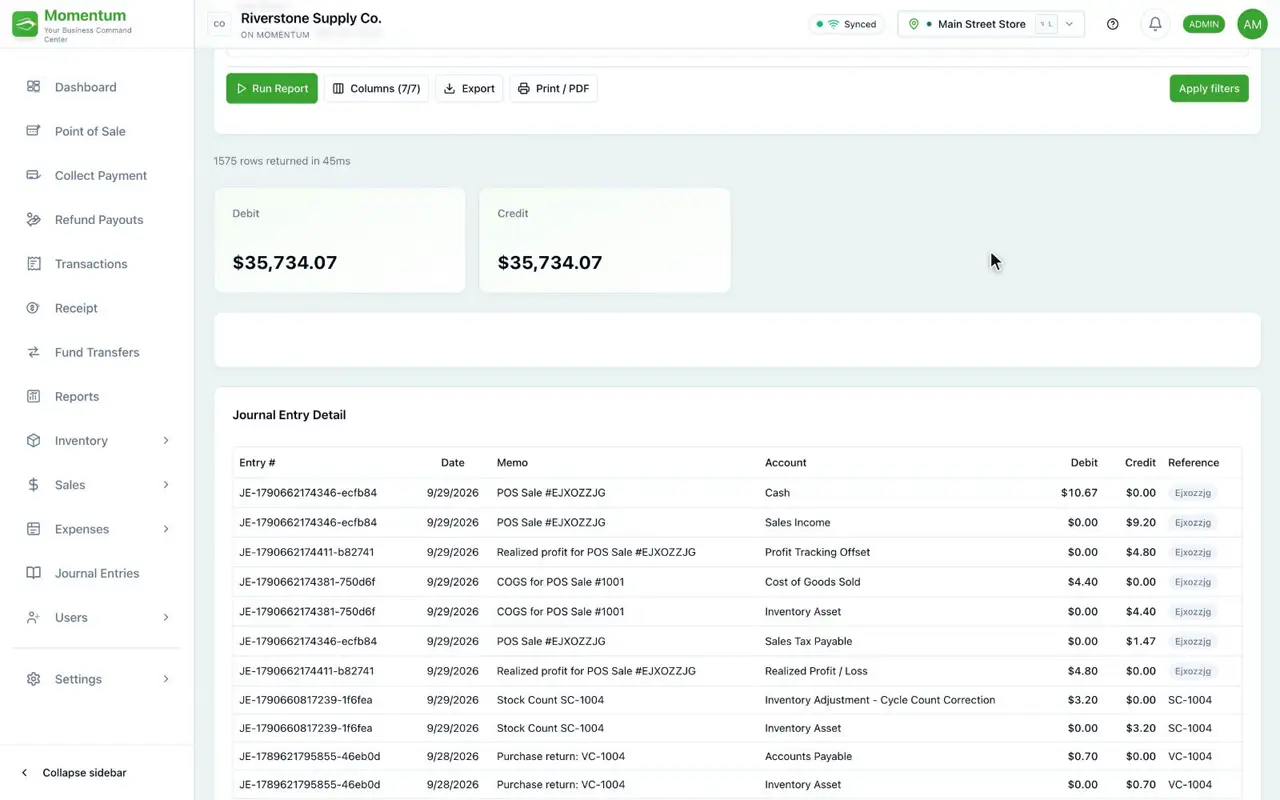This screenshot has height=800, width=1280.
Task: Click the Export button
Action: click(469, 88)
